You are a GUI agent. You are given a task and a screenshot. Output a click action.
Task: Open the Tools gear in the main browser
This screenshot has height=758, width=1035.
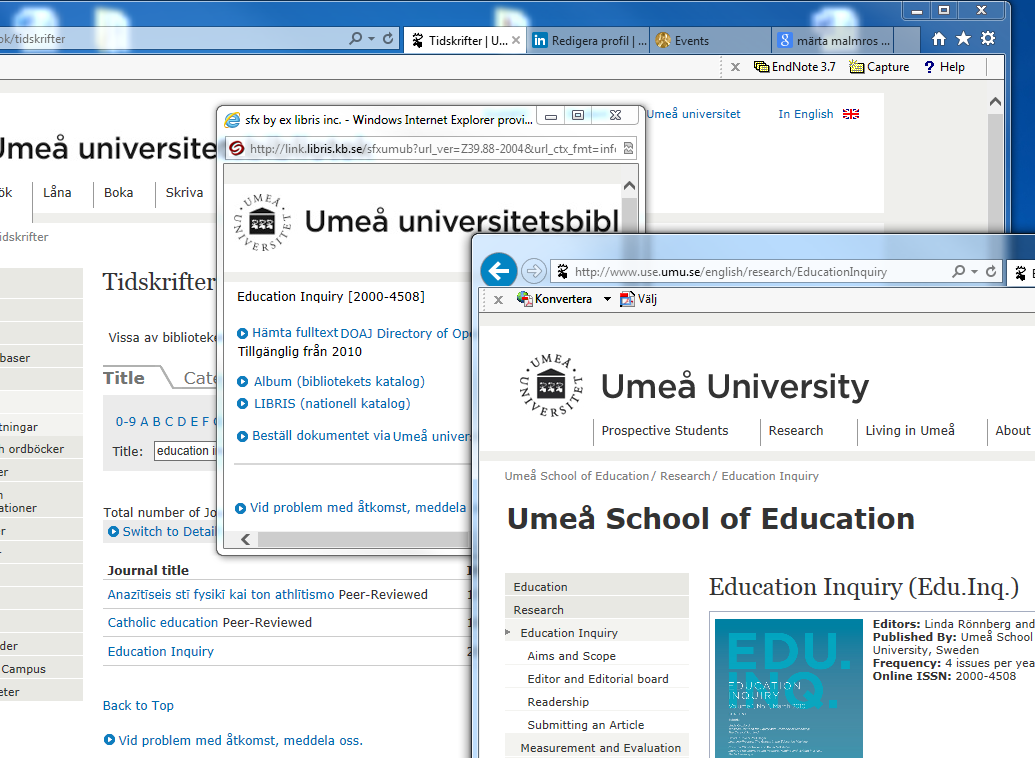pos(987,39)
